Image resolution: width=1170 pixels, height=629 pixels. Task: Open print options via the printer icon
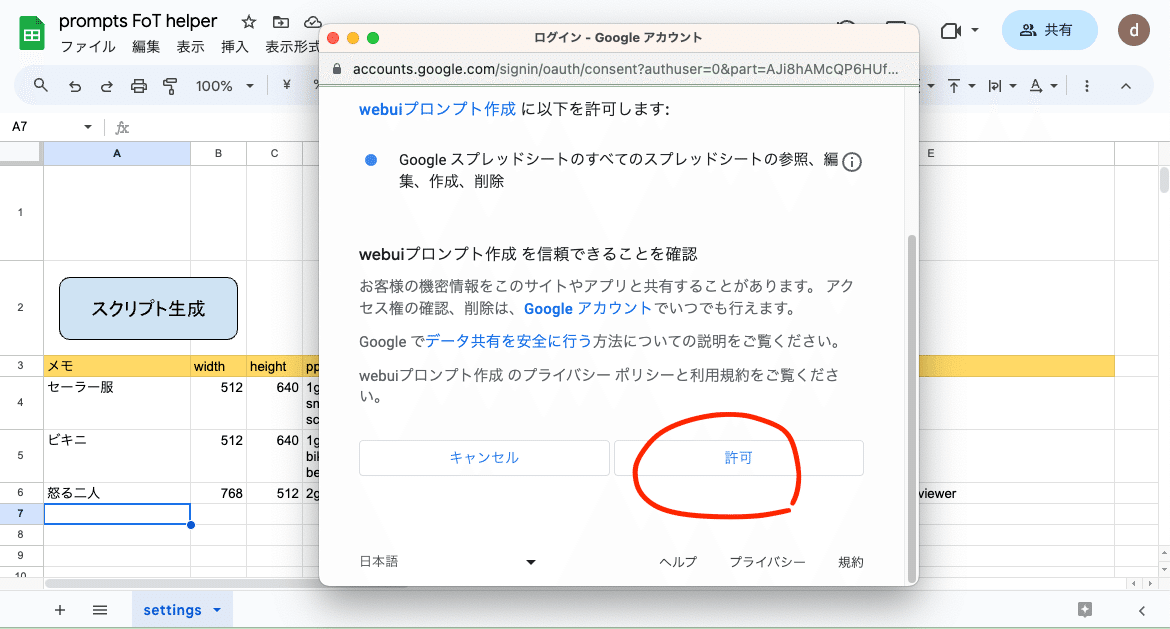[x=139, y=85]
